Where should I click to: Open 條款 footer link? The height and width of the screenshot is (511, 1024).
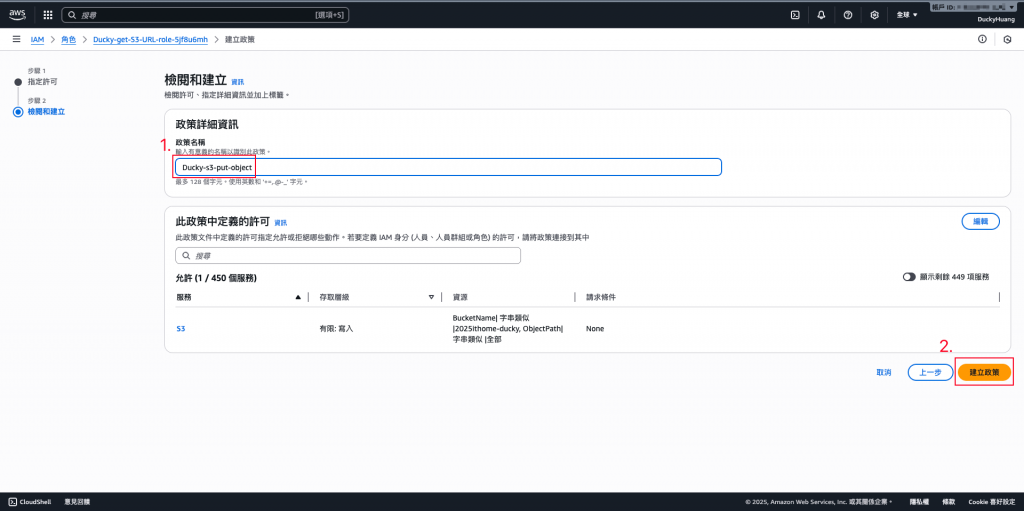(948, 502)
